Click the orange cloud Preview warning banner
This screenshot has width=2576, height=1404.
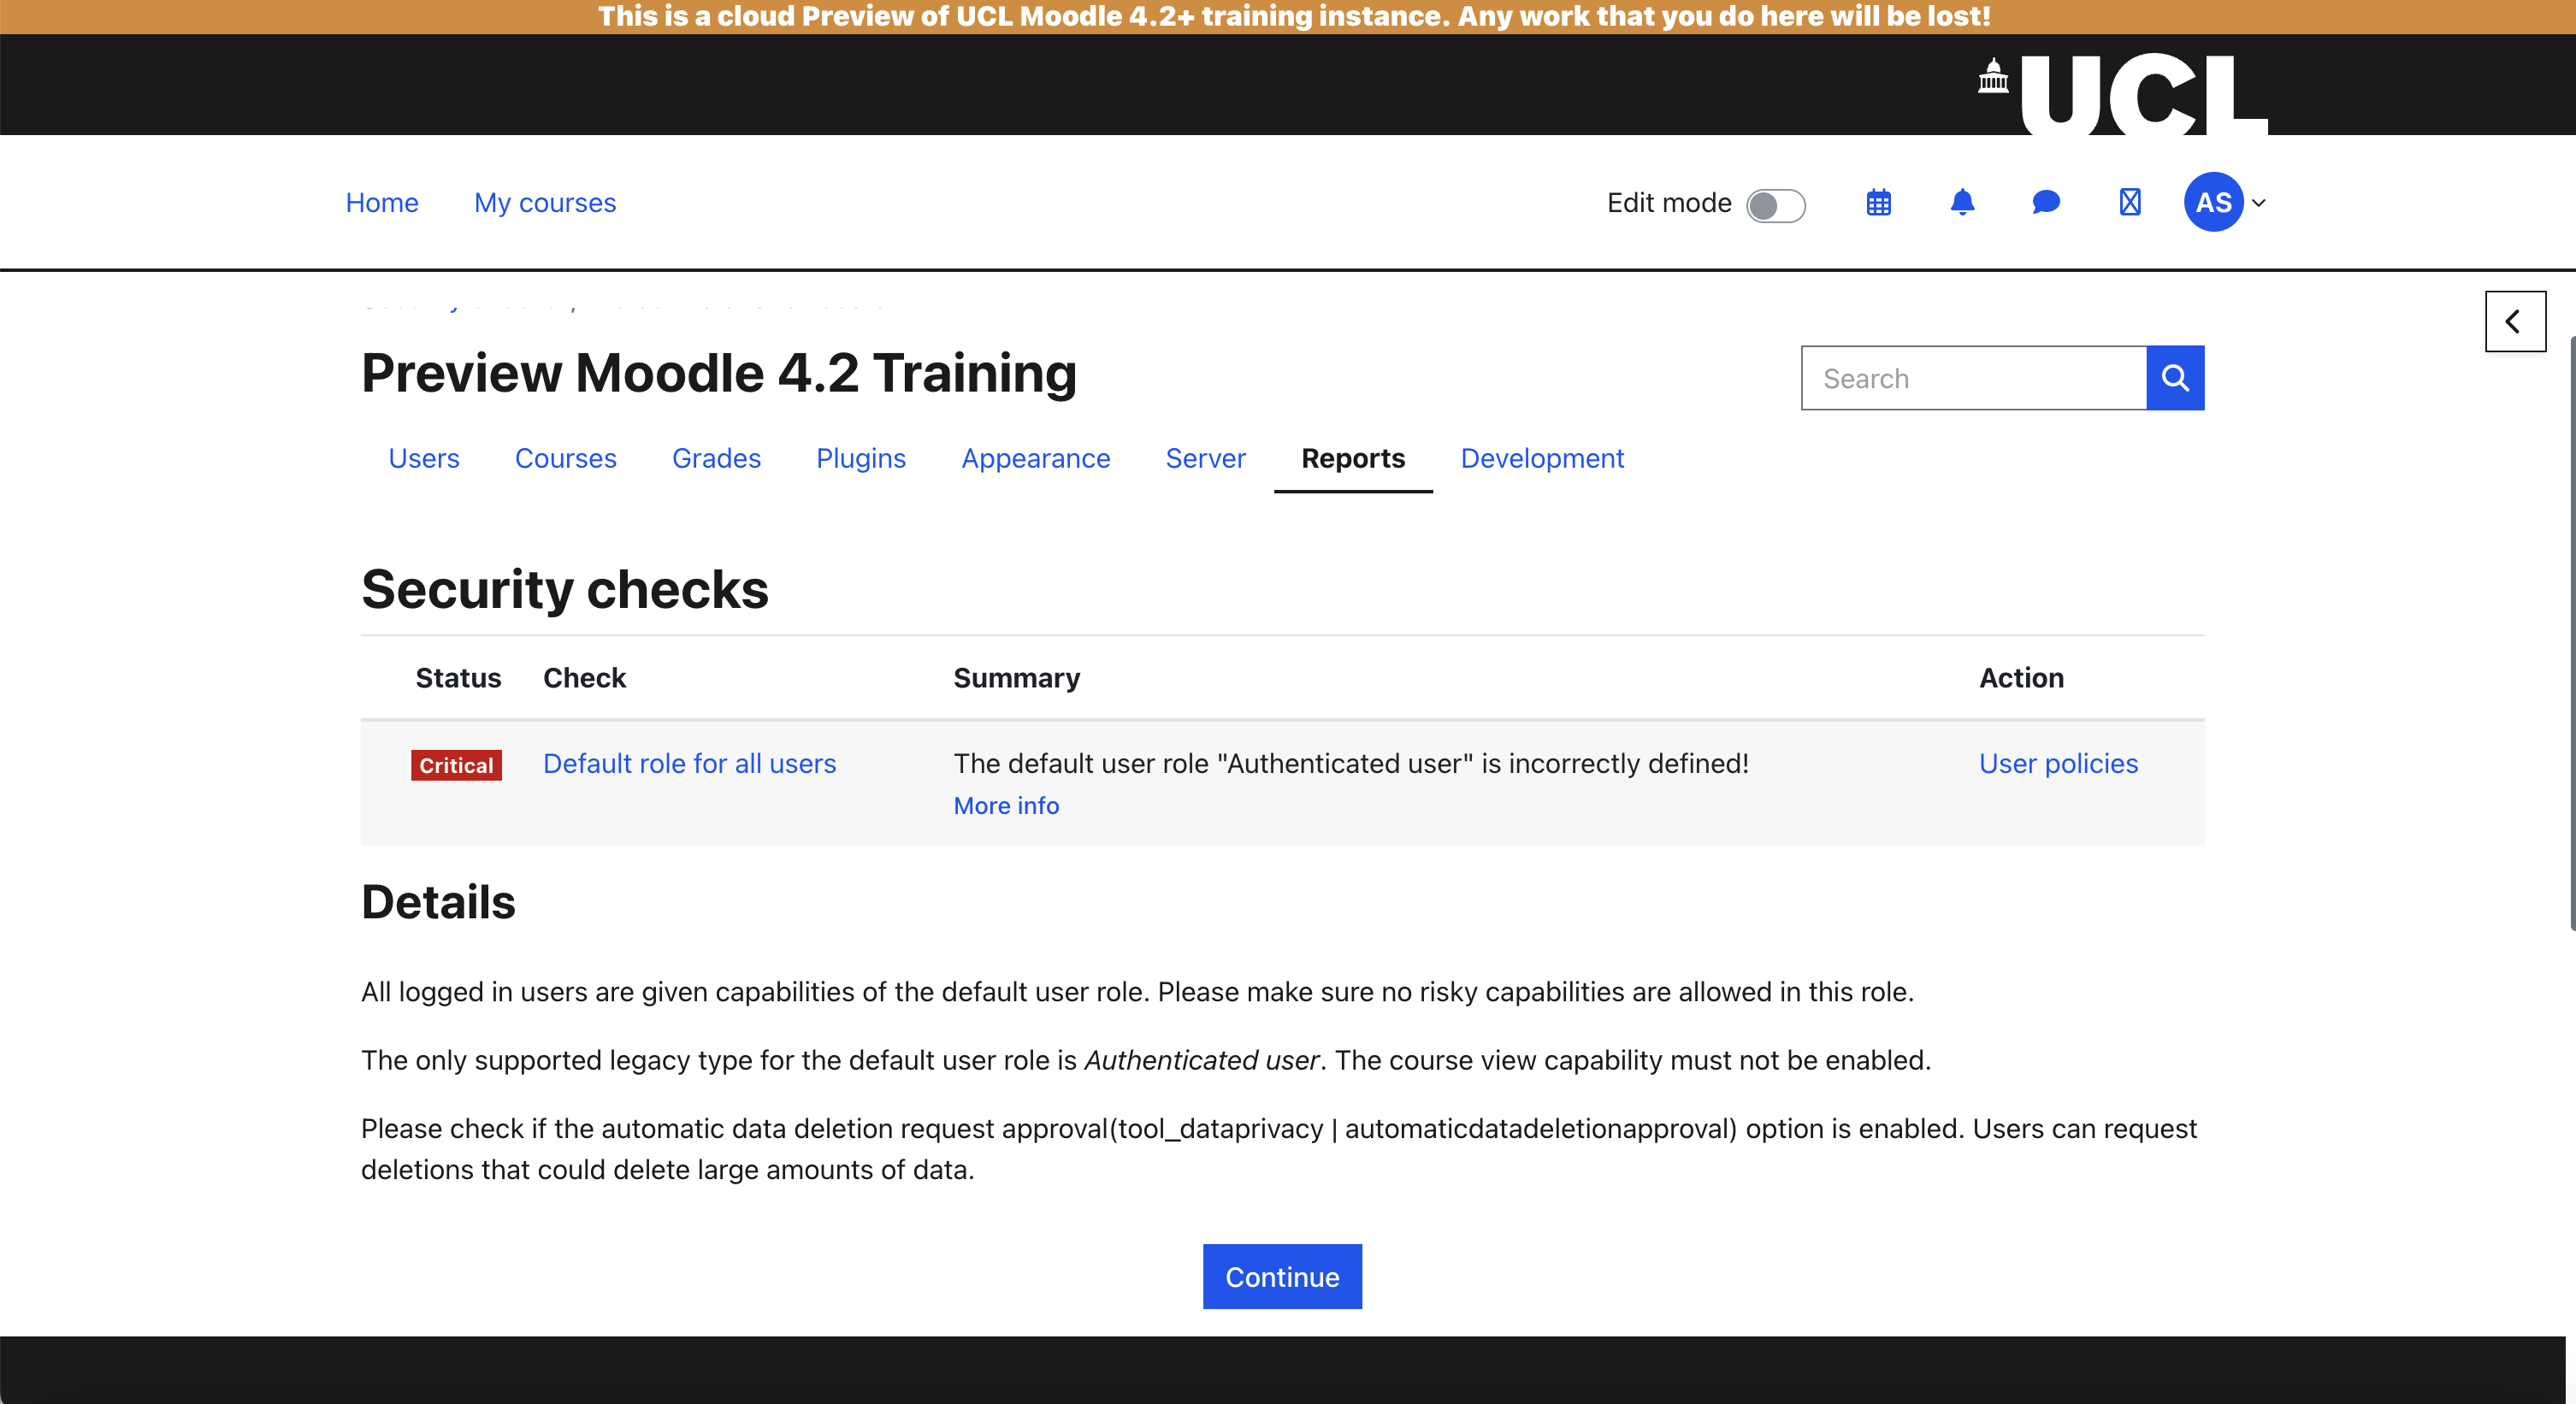[x=1288, y=17]
